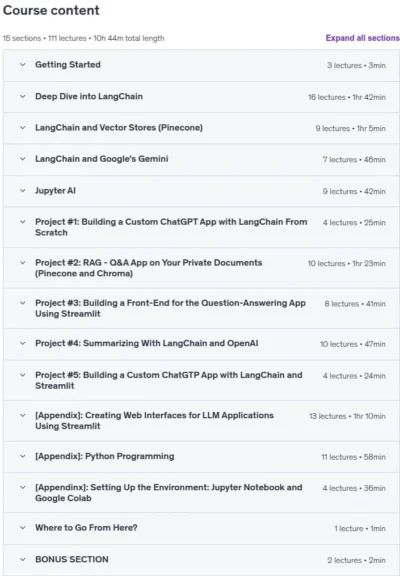Open Project #4: Summarizing With LangChain title

[147, 343]
